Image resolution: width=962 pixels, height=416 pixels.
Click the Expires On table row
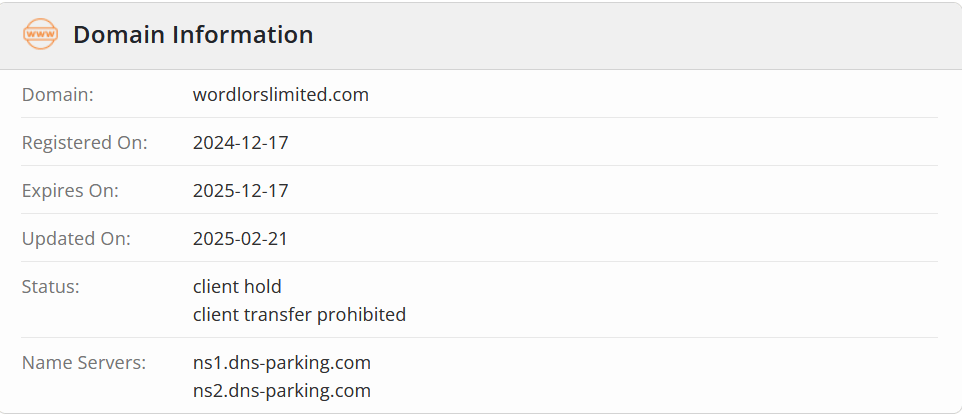(480, 190)
